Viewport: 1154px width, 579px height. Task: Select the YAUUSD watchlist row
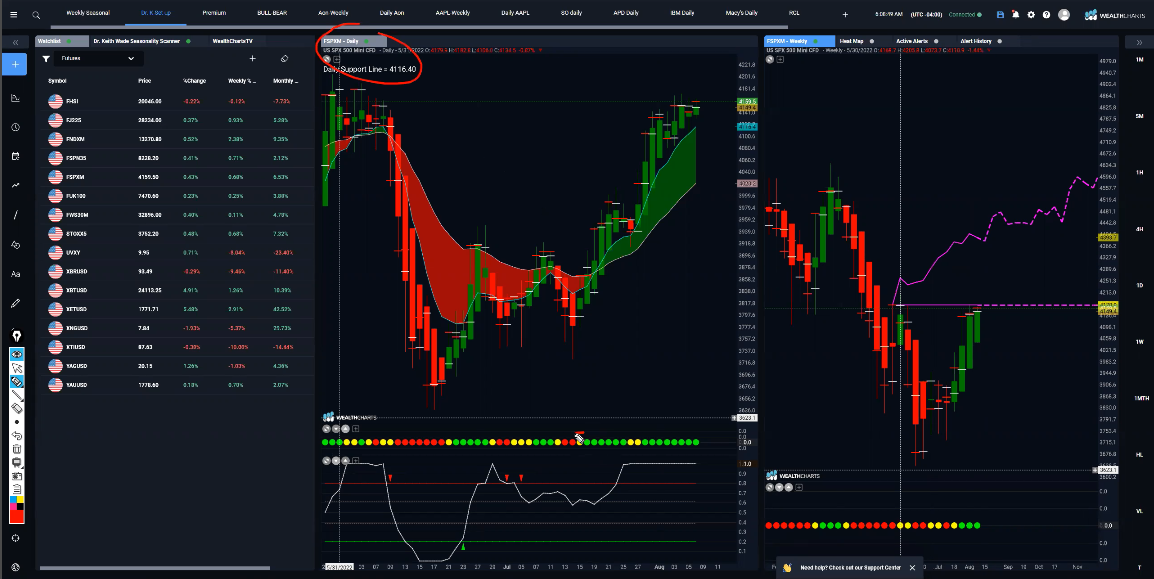[x=177, y=385]
